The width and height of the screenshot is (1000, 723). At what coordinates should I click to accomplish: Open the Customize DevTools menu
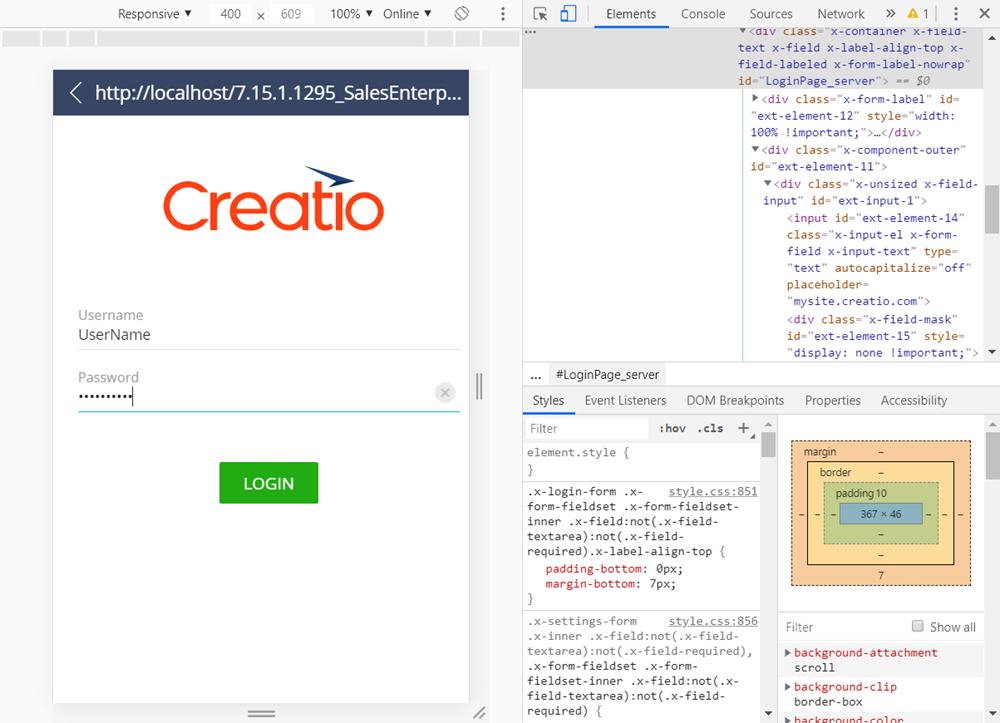(x=955, y=13)
